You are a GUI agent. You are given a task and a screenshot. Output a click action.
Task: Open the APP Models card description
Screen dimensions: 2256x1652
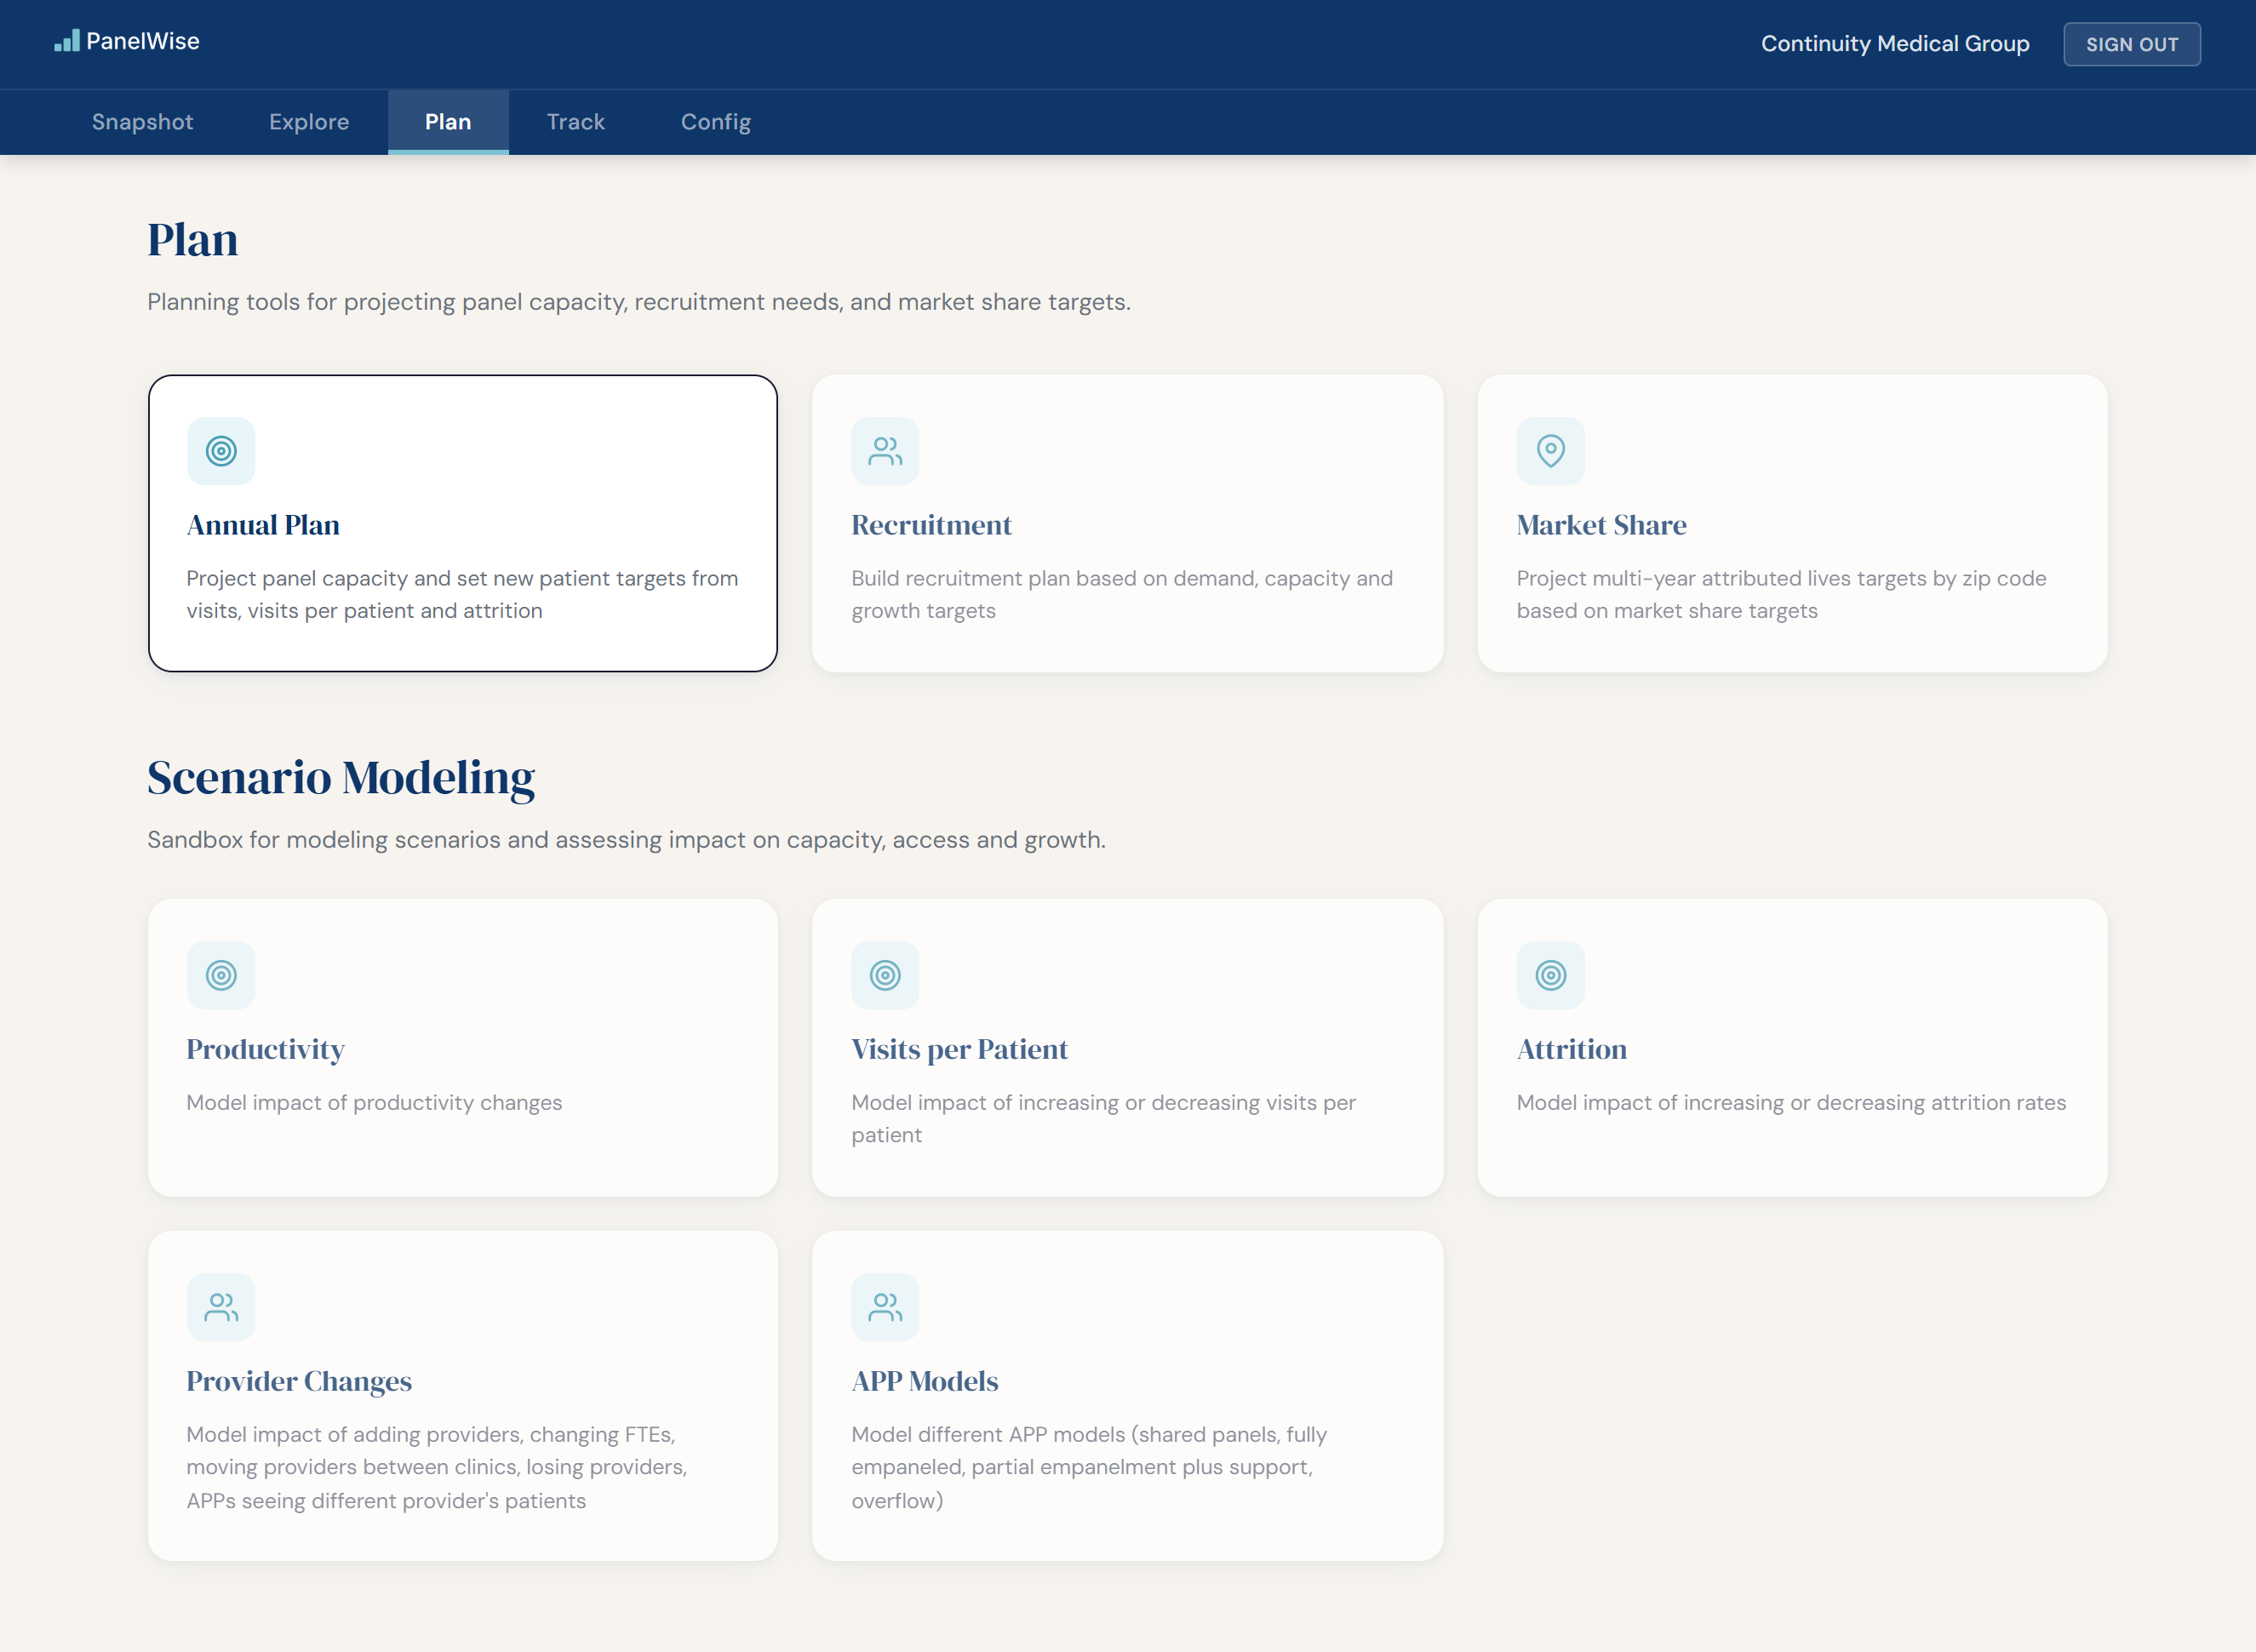pyautogui.click(x=1089, y=1467)
